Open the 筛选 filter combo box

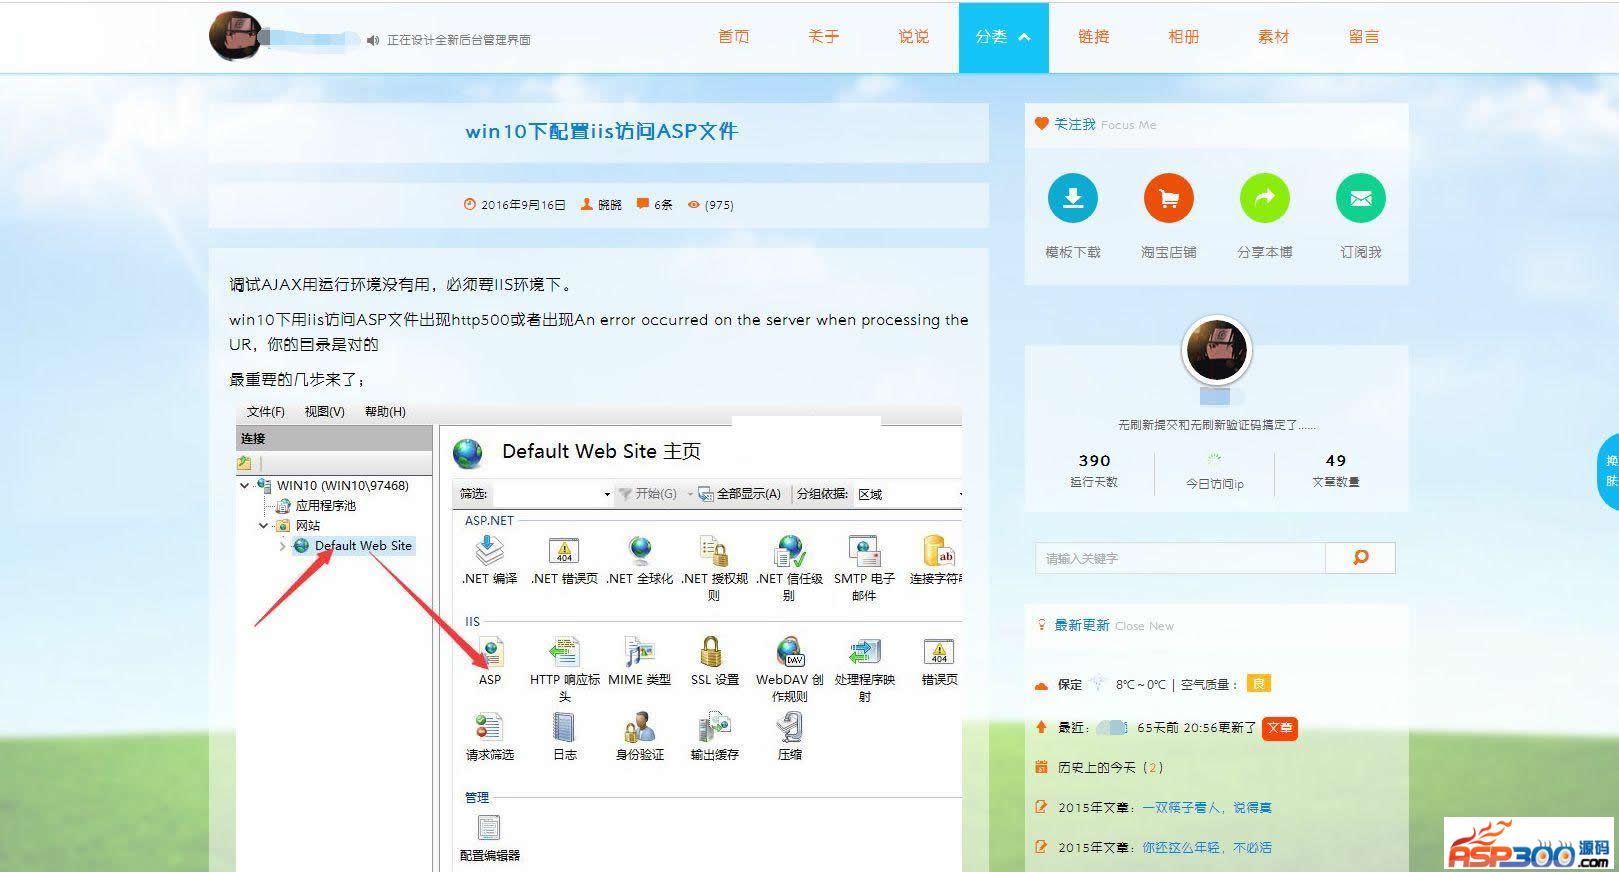(x=553, y=494)
